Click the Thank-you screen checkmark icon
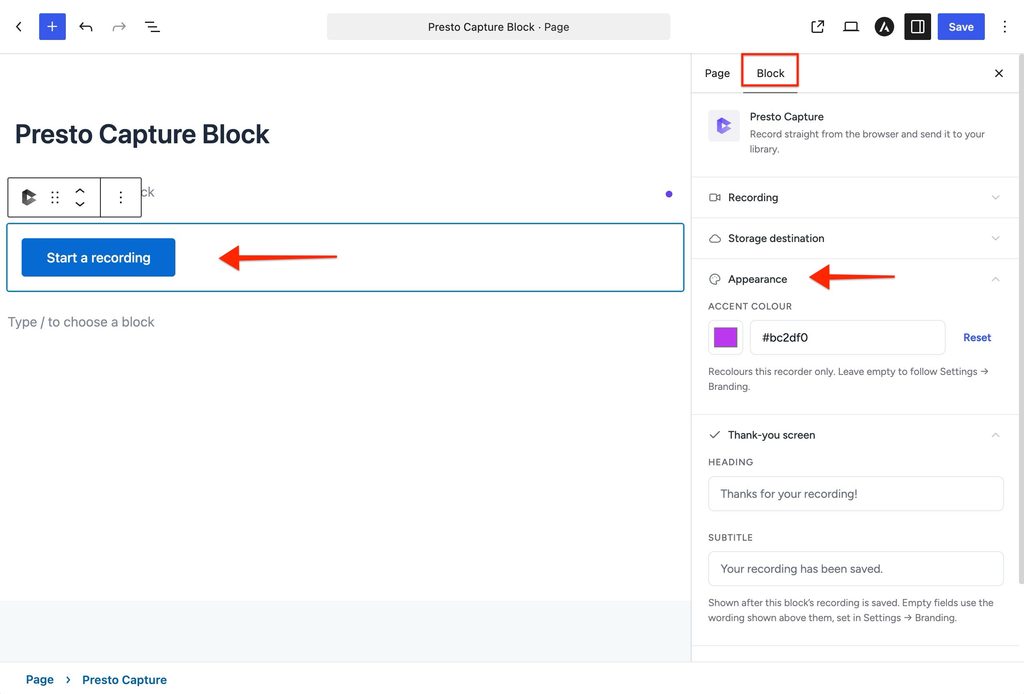 click(x=714, y=435)
